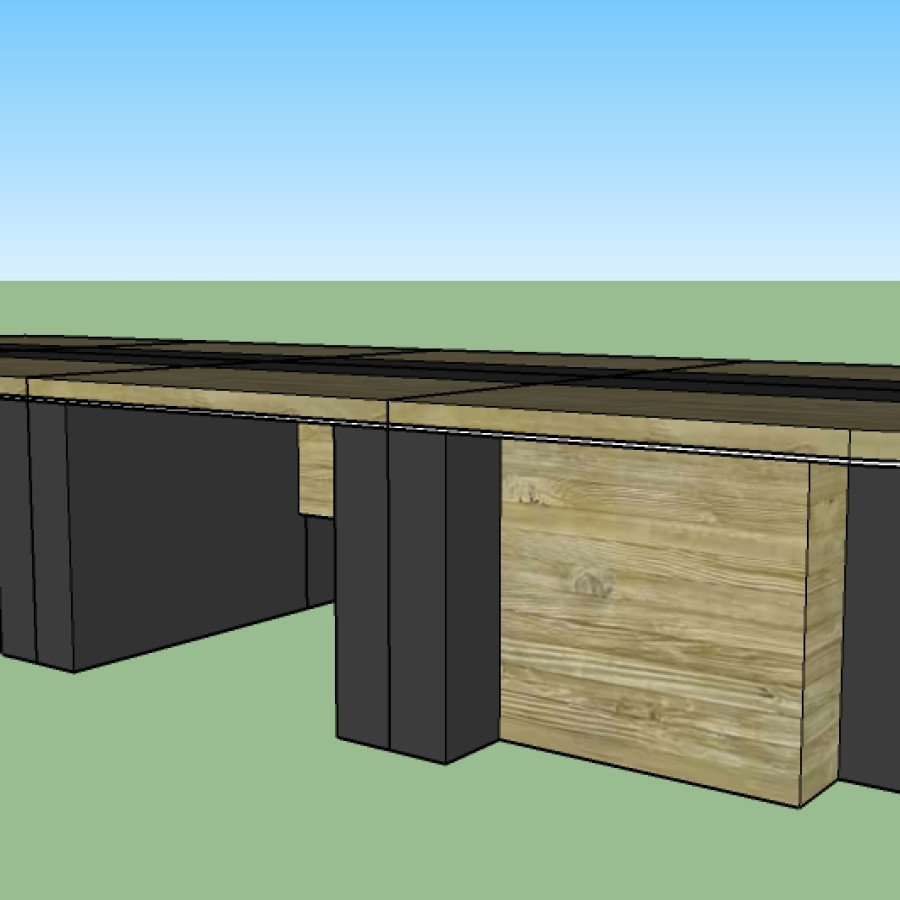Select the narrow right side face of the wood panel

pyautogui.click(x=826, y=630)
